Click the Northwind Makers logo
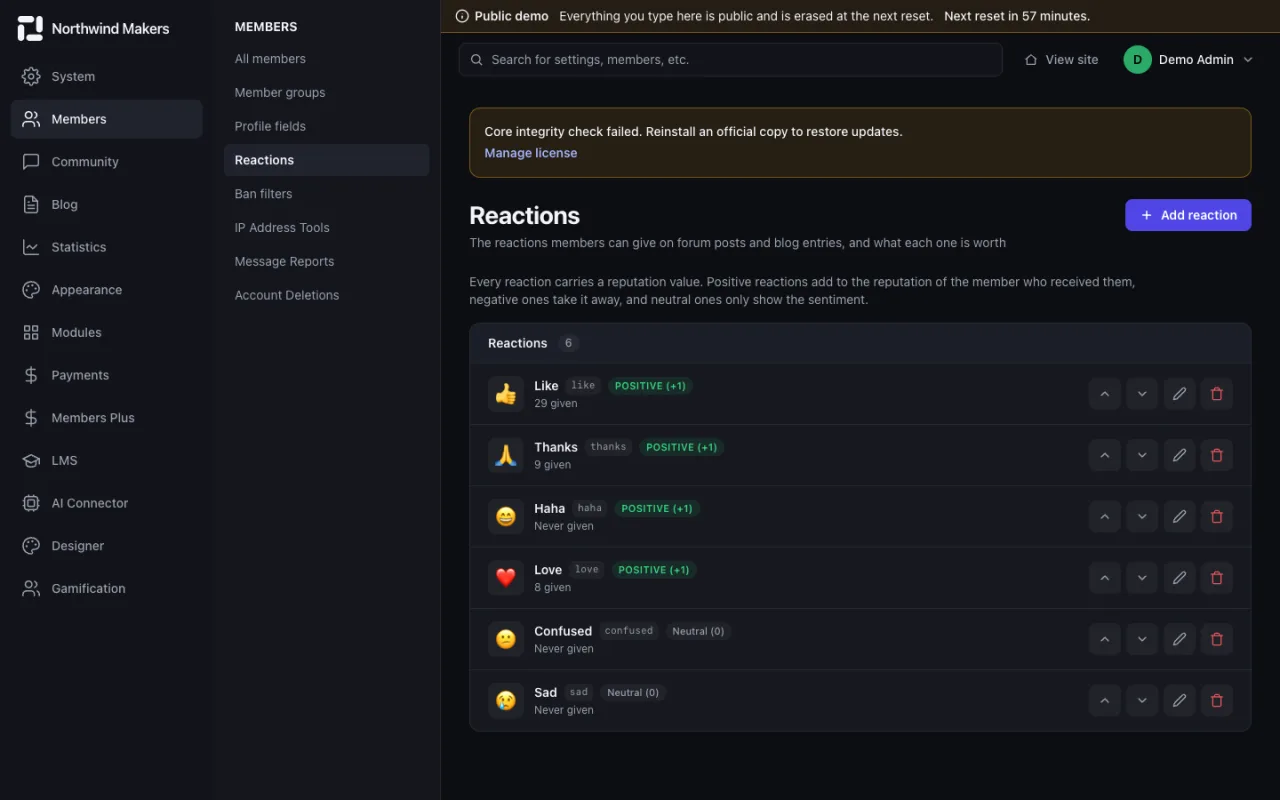 coord(94,29)
